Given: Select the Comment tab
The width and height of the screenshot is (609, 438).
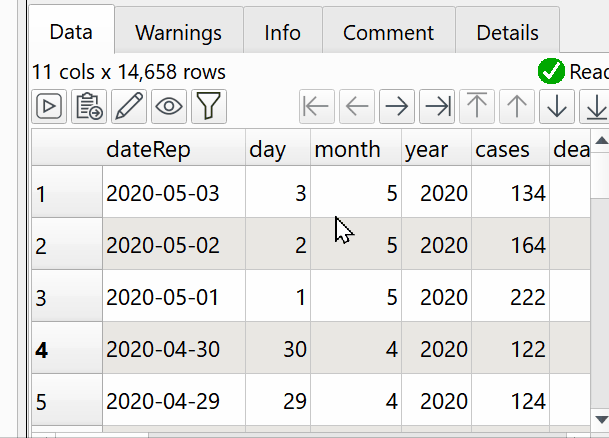Looking at the screenshot, I should 388,33.
